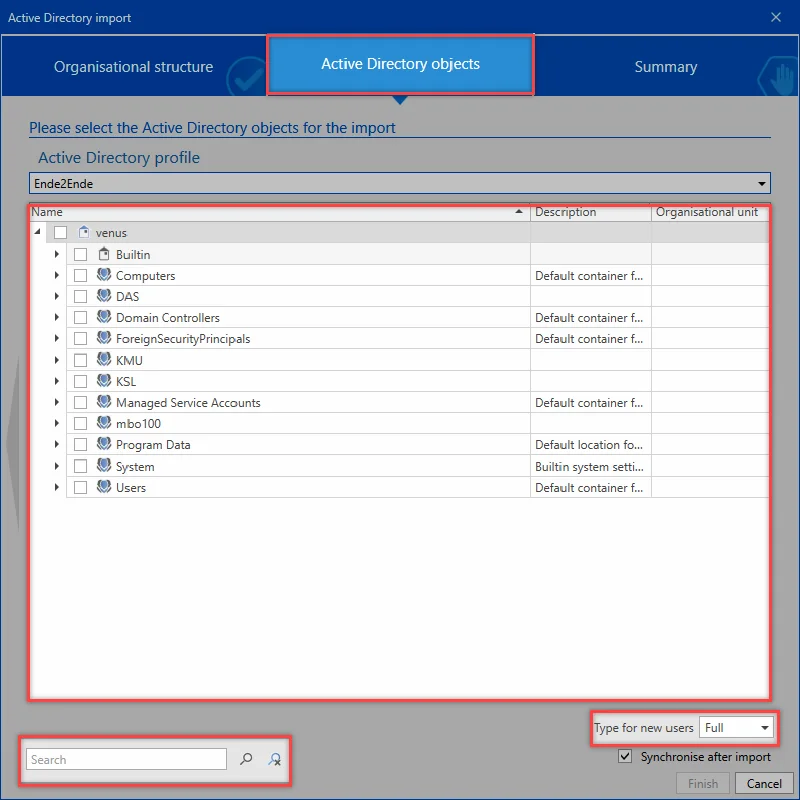Clear search with the magnifier-x icon
This screenshot has width=800, height=800.
point(274,759)
